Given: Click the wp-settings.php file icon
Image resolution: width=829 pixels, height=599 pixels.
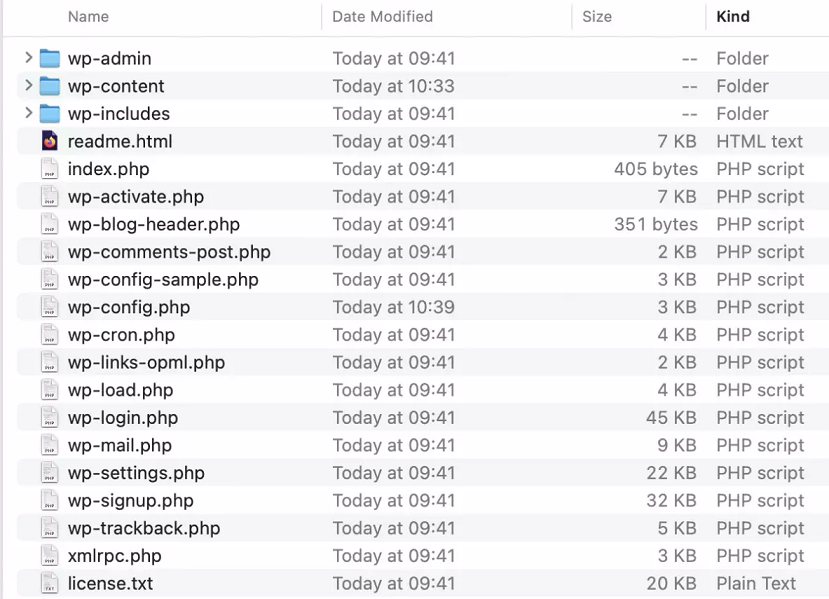Looking at the screenshot, I should pyautogui.click(x=50, y=473).
